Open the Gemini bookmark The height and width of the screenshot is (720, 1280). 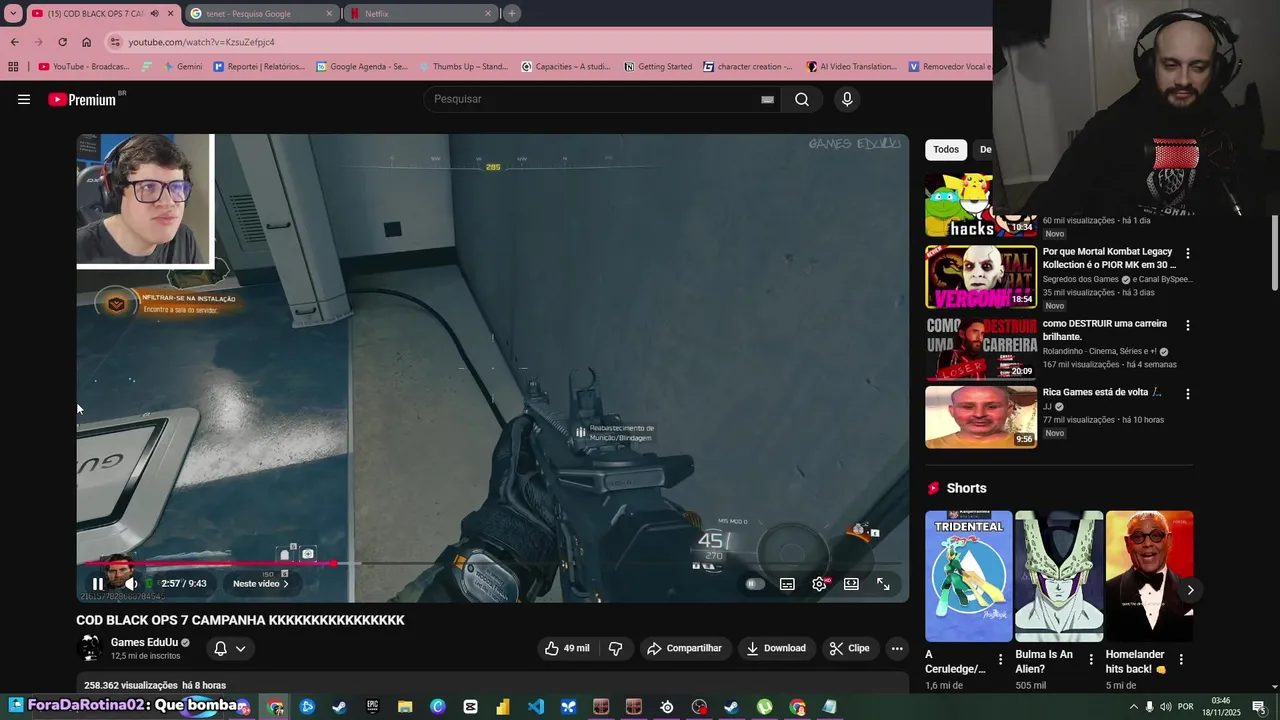[x=181, y=67]
